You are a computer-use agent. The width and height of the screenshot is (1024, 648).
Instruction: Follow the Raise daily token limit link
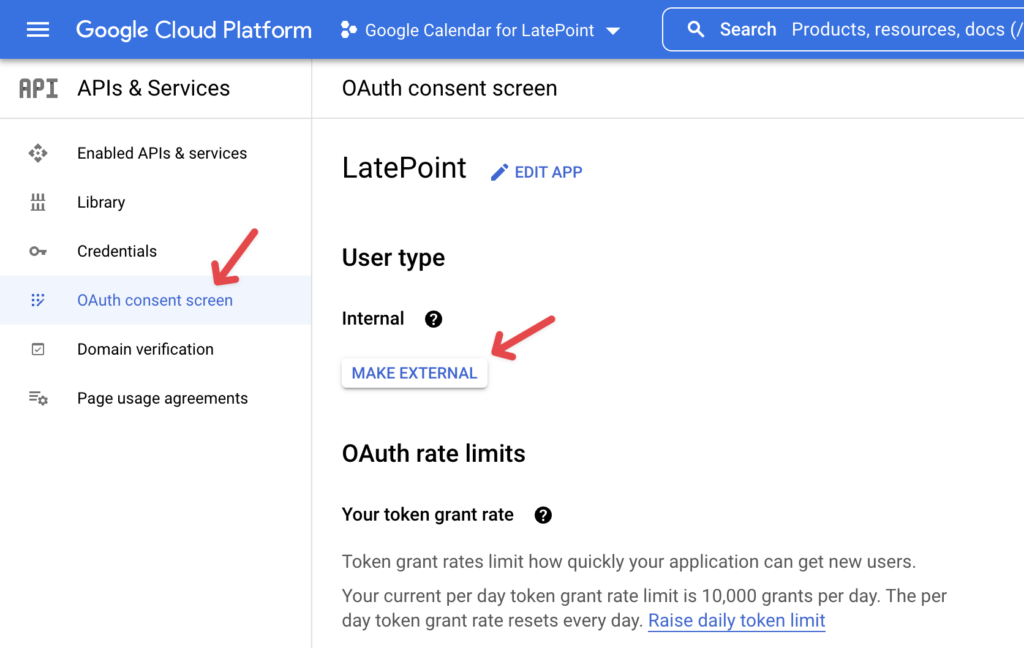(737, 621)
